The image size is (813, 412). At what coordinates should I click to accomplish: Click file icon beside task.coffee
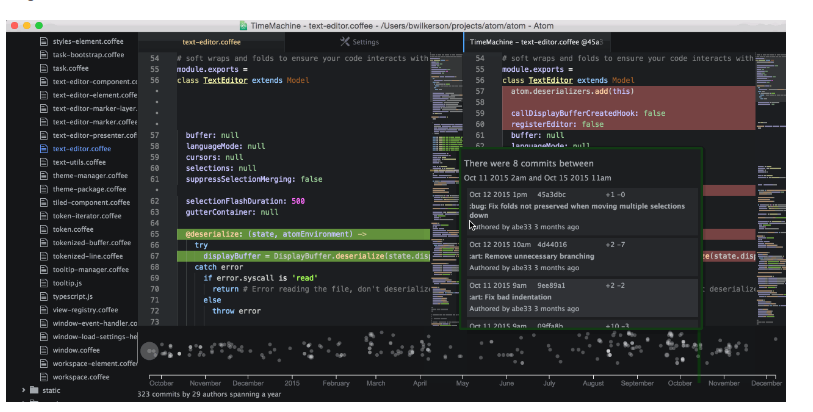(44, 68)
